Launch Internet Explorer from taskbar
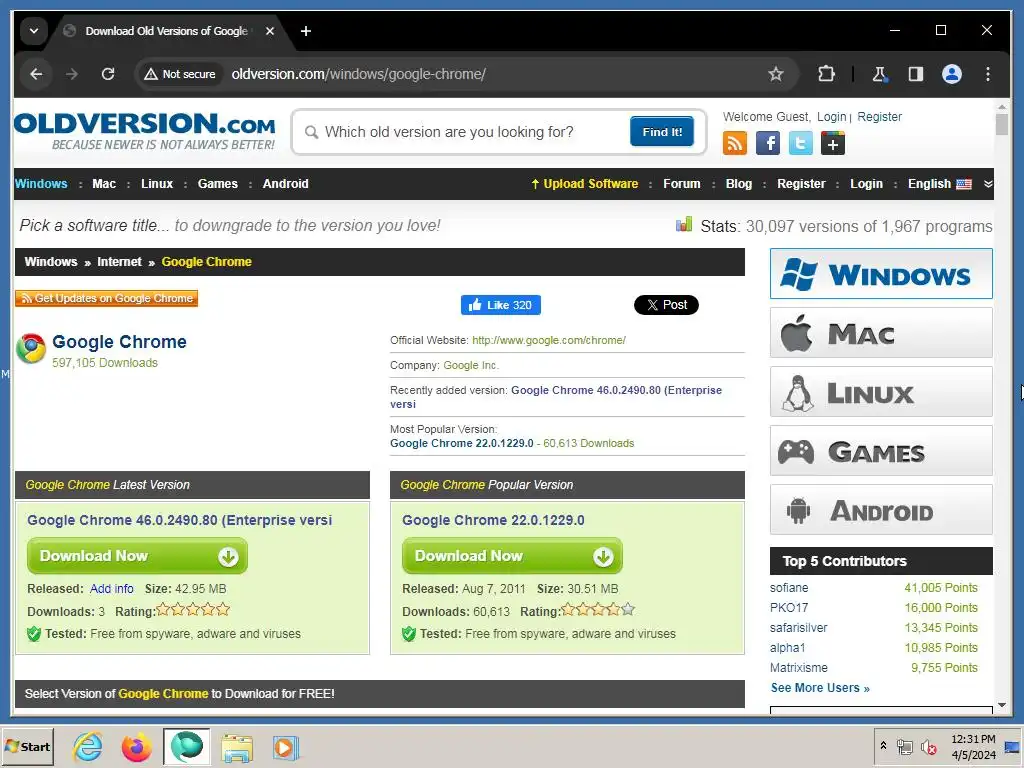Screen dimensions: 1024x768 [88, 747]
